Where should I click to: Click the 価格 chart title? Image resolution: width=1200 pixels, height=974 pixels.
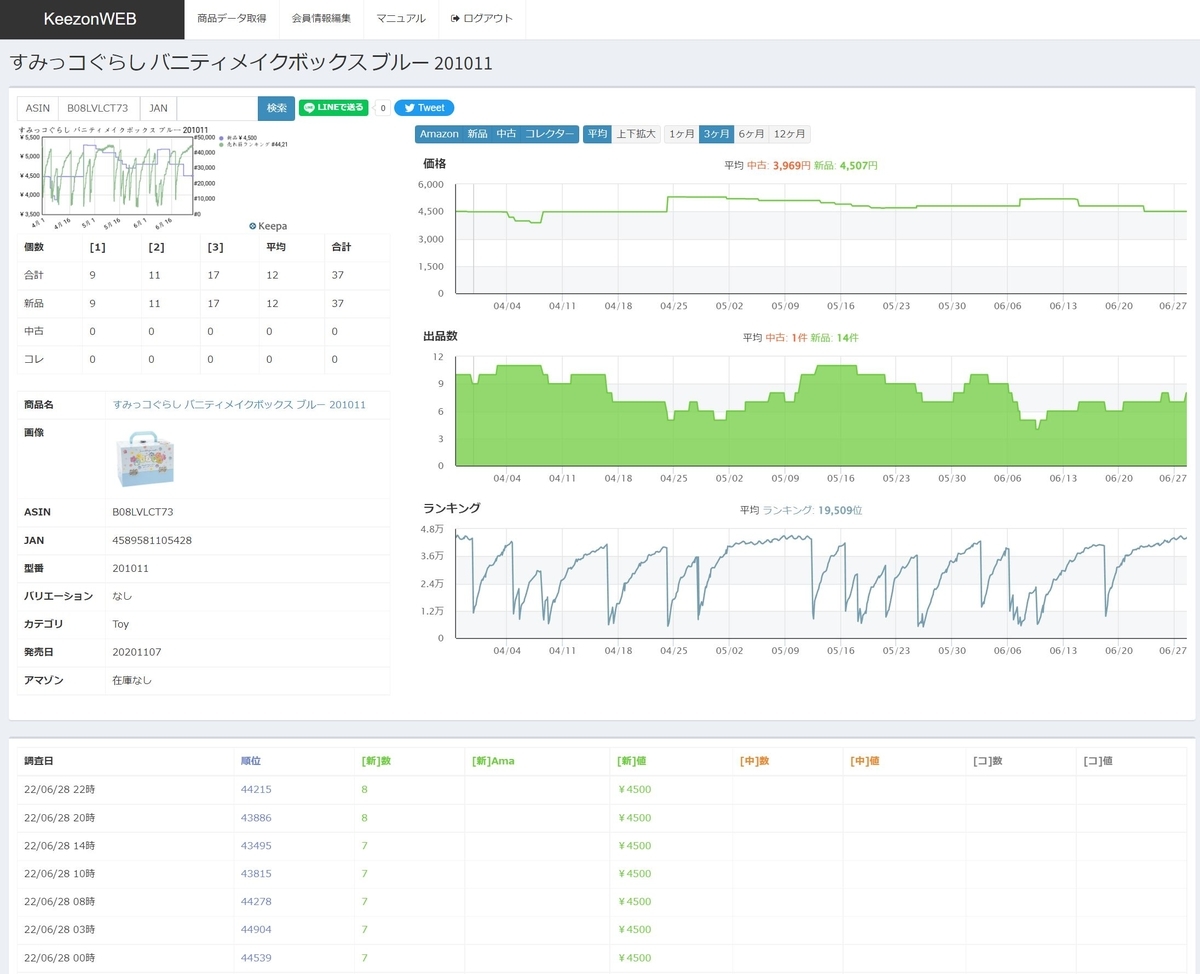point(435,163)
